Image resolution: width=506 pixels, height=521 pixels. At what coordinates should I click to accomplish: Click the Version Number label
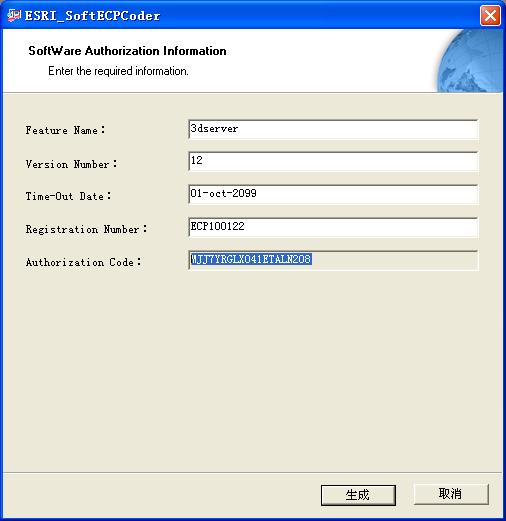click(x=71, y=164)
